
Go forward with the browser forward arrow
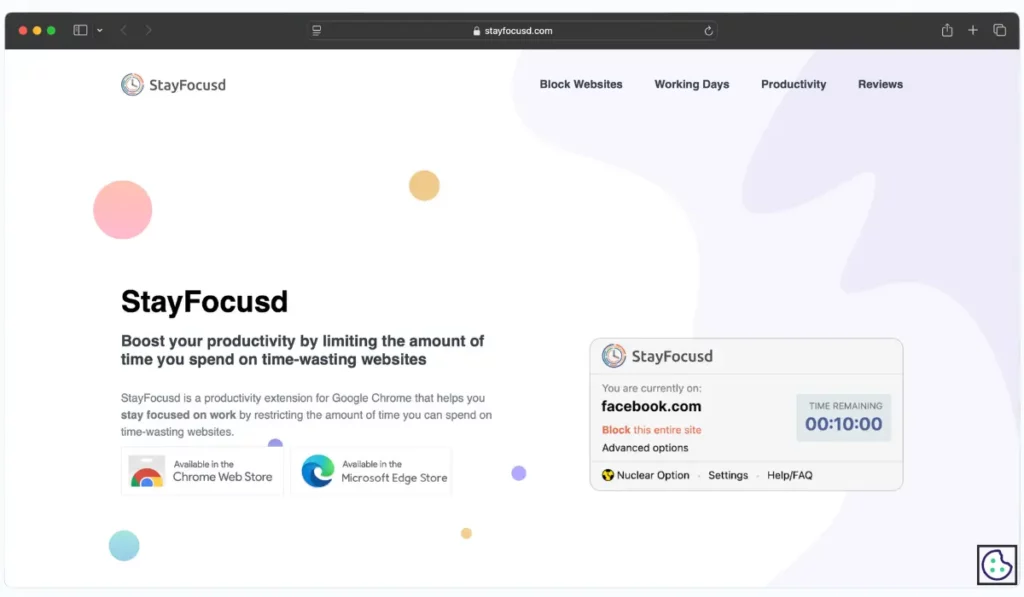click(x=148, y=30)
